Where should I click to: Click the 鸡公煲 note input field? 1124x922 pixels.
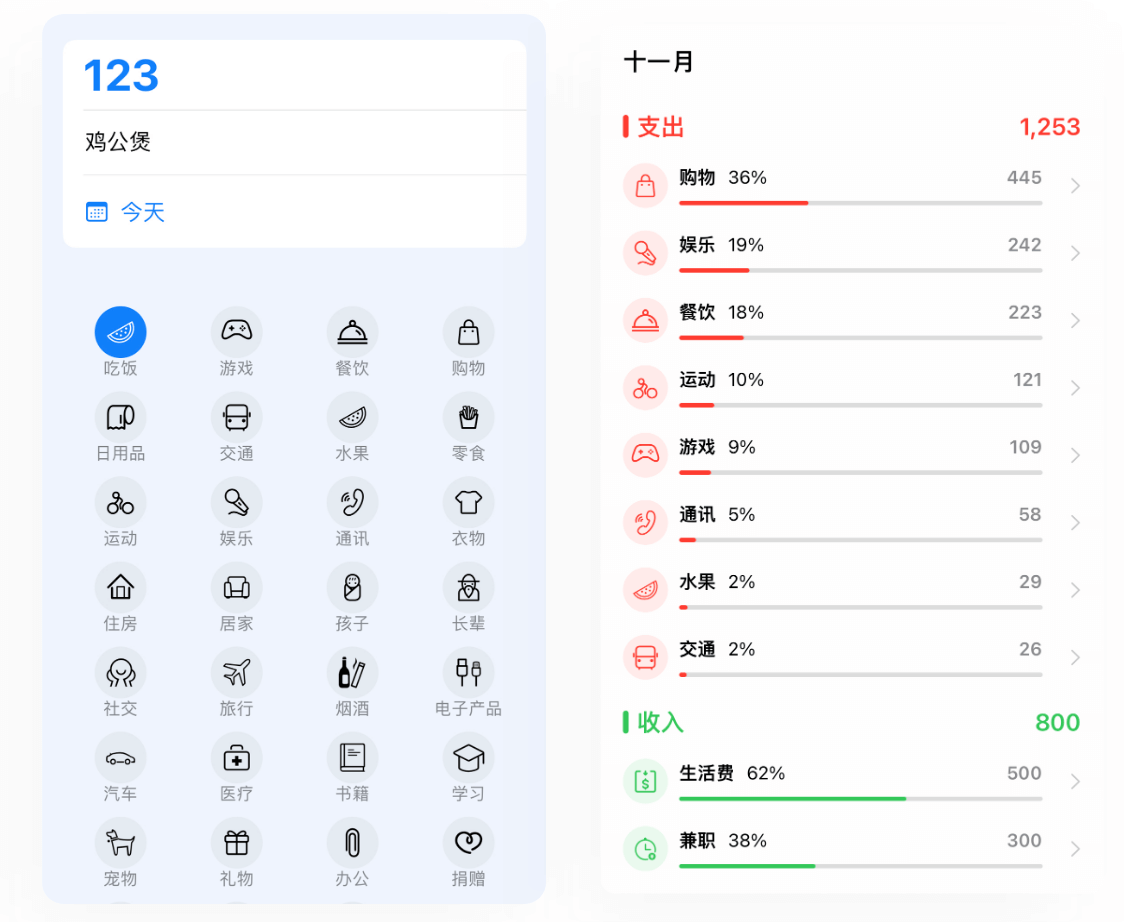(300, 142)
